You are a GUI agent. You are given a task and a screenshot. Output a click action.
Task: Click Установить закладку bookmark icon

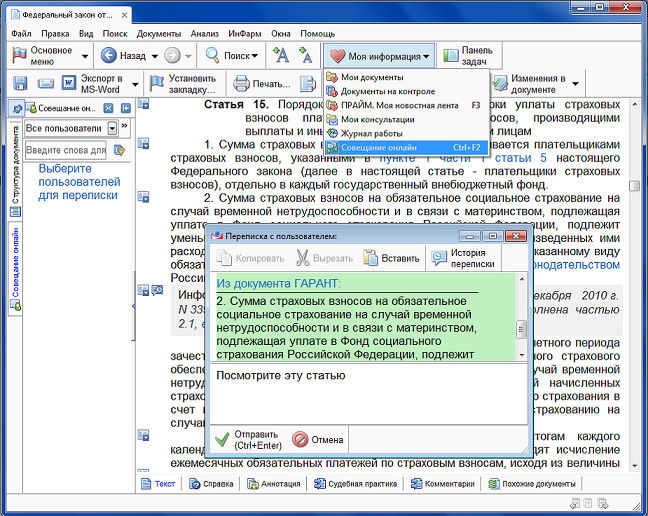point(157,83)
